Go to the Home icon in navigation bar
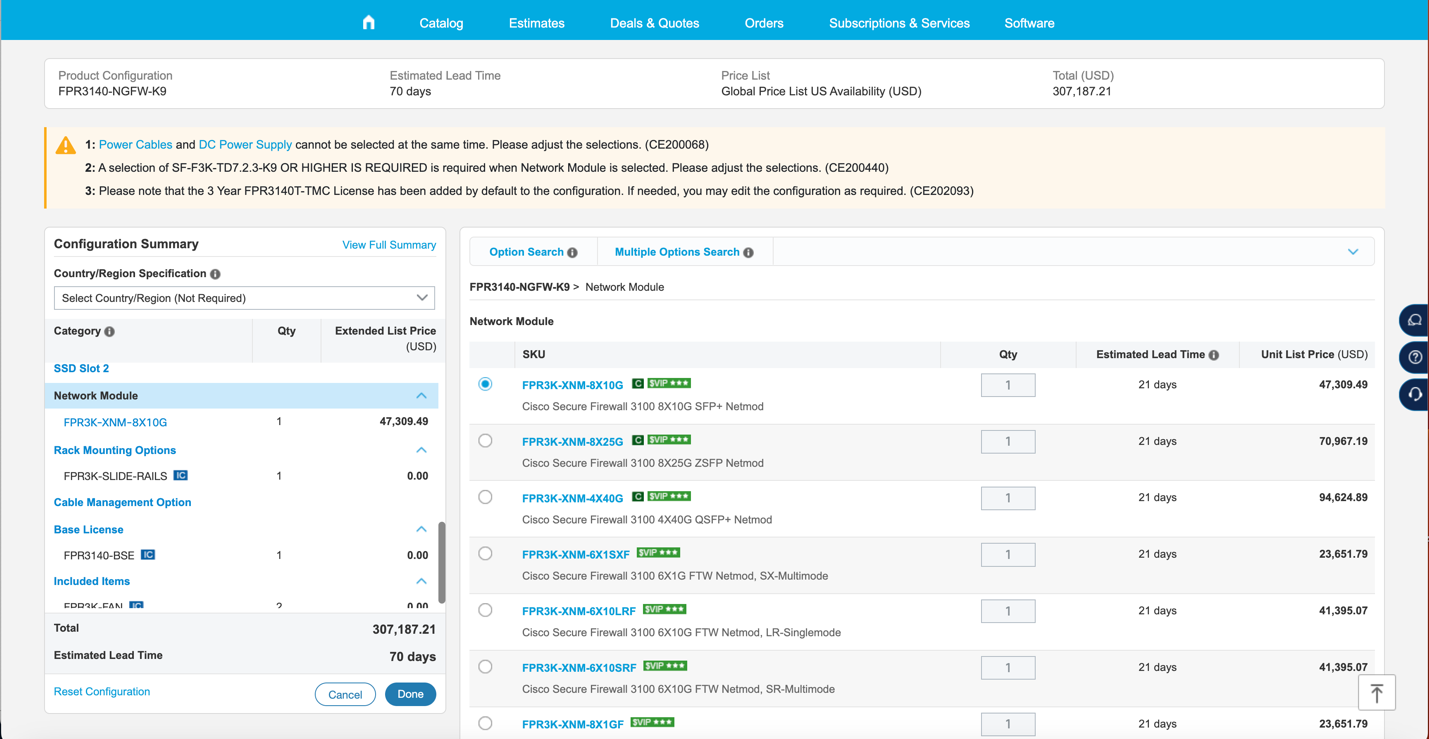This screenshot has height=739, width=1429. (368, 22)
